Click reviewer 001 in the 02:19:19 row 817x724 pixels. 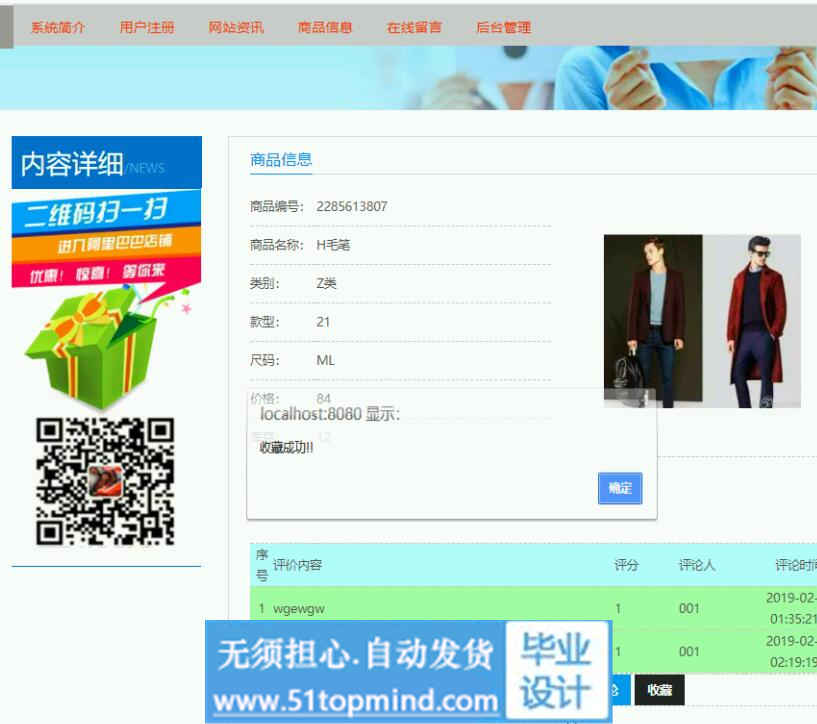click(689, 652)
